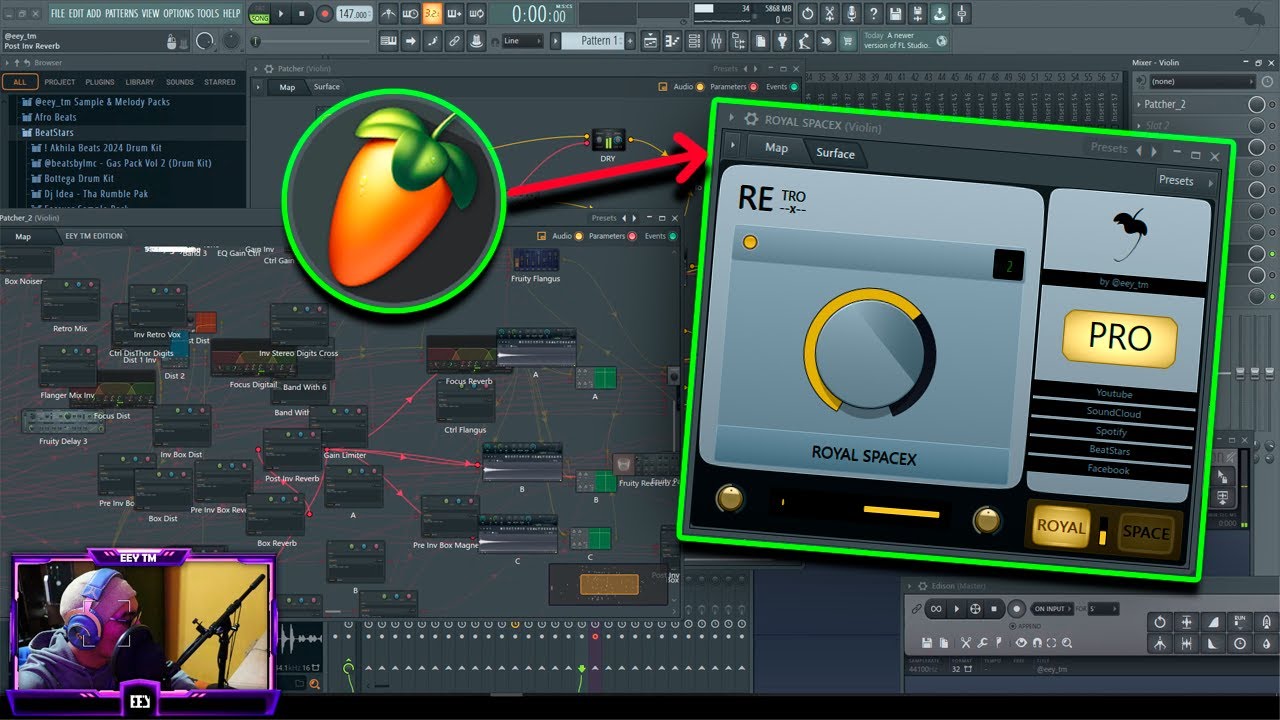Toggle Audio connections in Patcher (Violin)

tap(698, 87)
